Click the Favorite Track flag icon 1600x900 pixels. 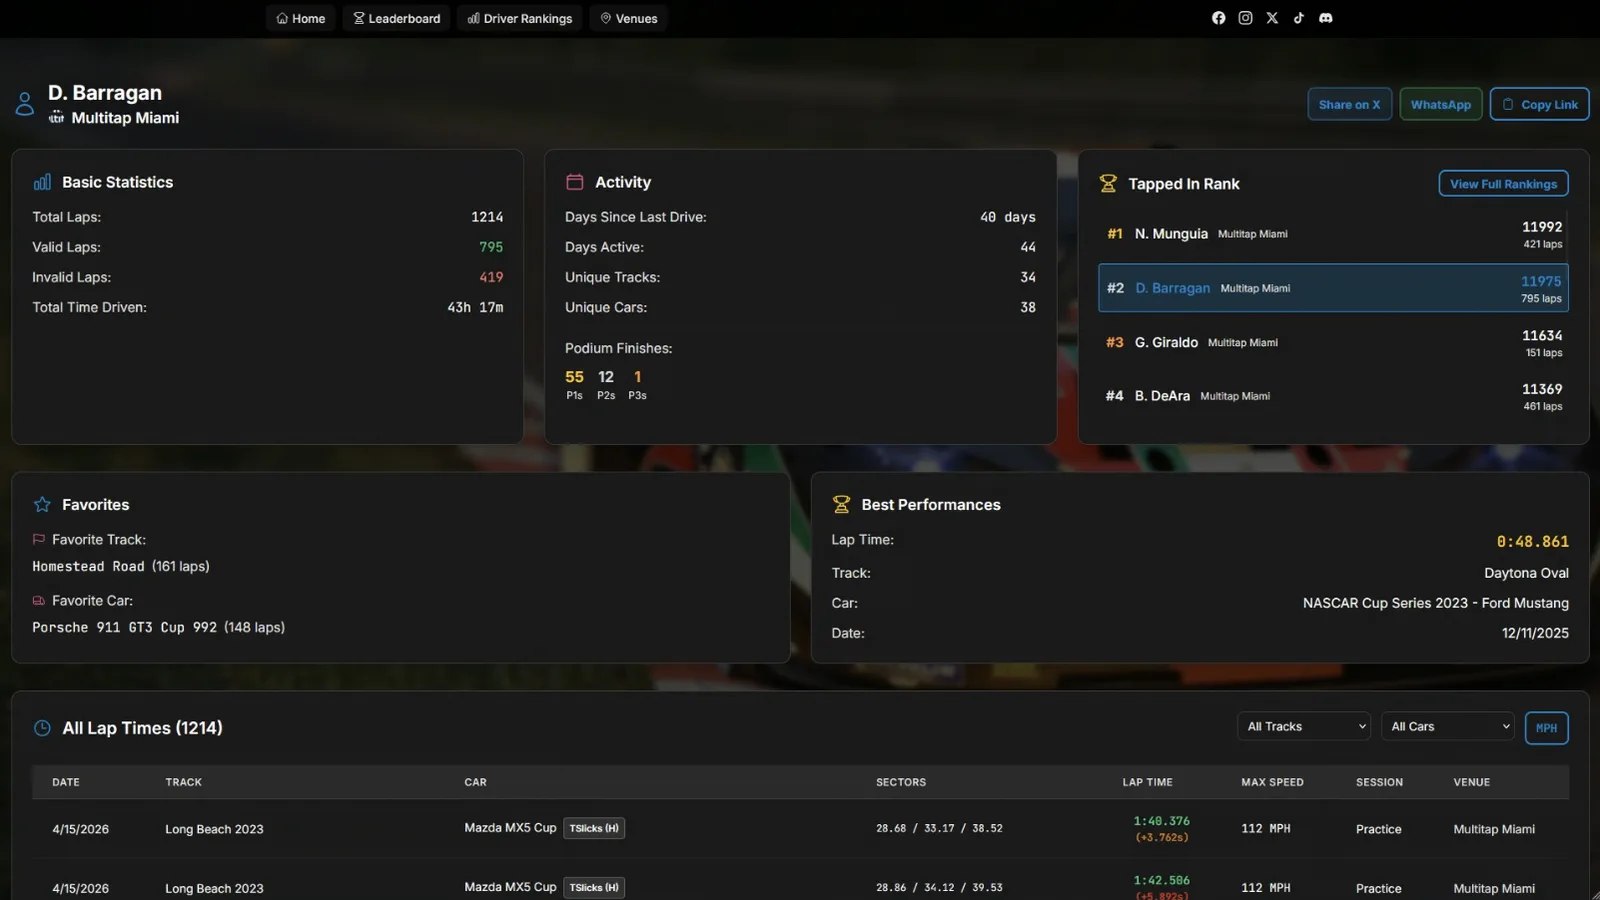pos(39,540)
